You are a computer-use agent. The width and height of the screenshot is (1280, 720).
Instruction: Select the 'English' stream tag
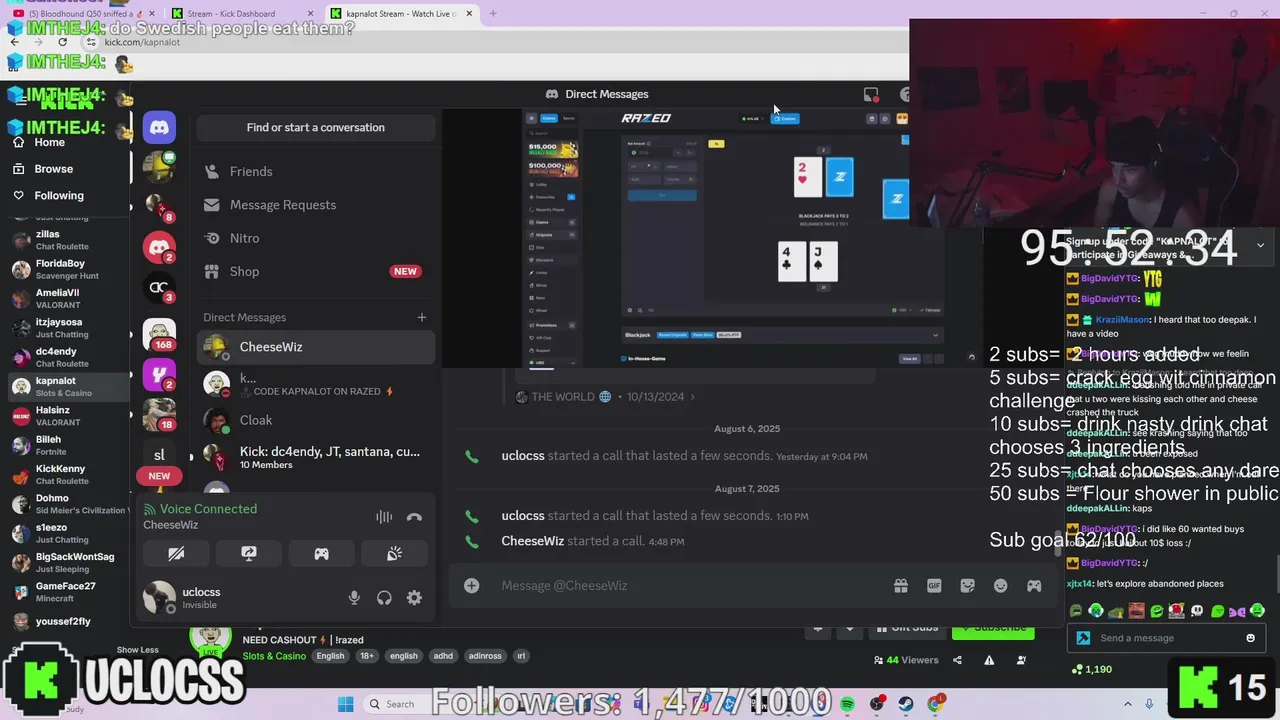pos(330,656)
